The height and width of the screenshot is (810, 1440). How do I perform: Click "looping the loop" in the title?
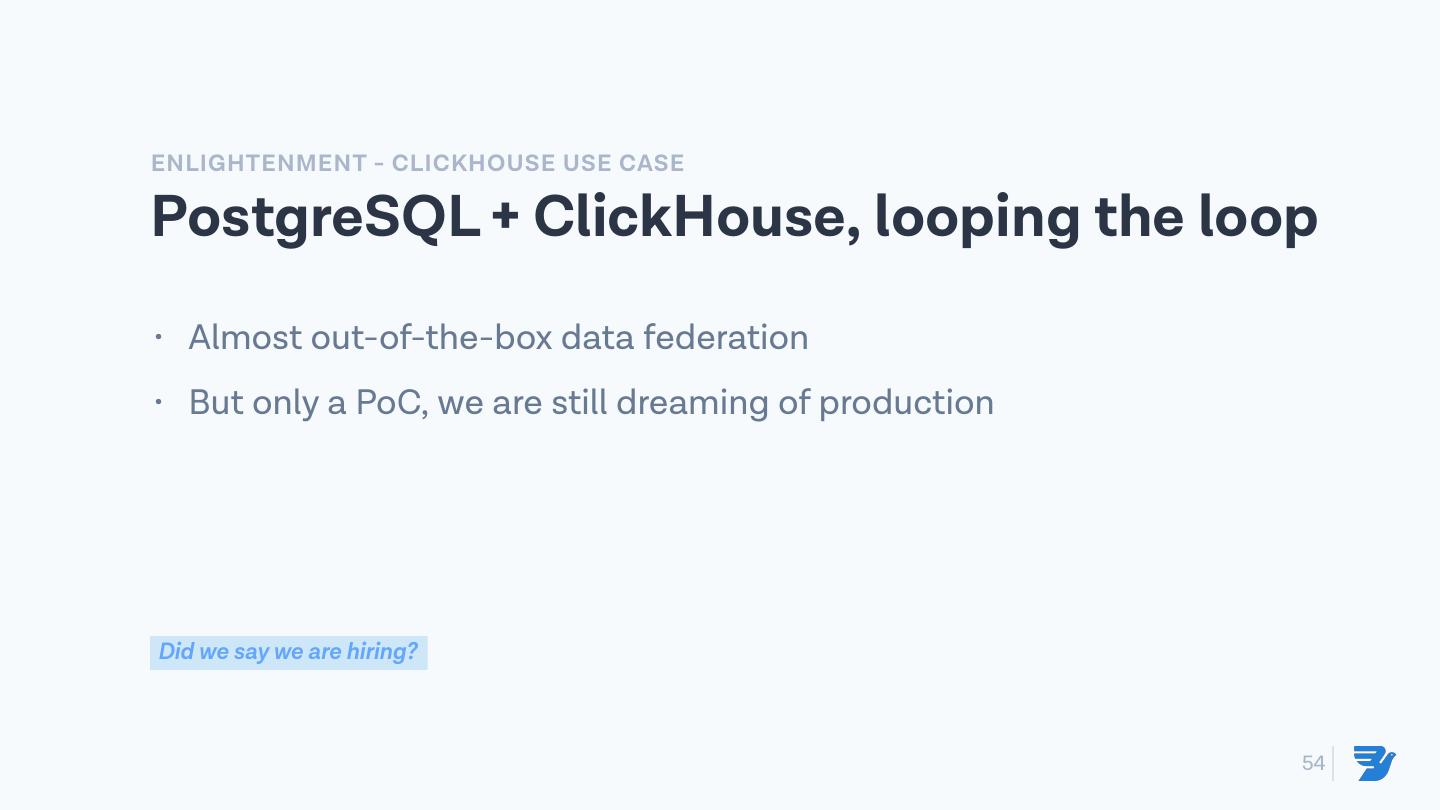tap(1096, 217)
